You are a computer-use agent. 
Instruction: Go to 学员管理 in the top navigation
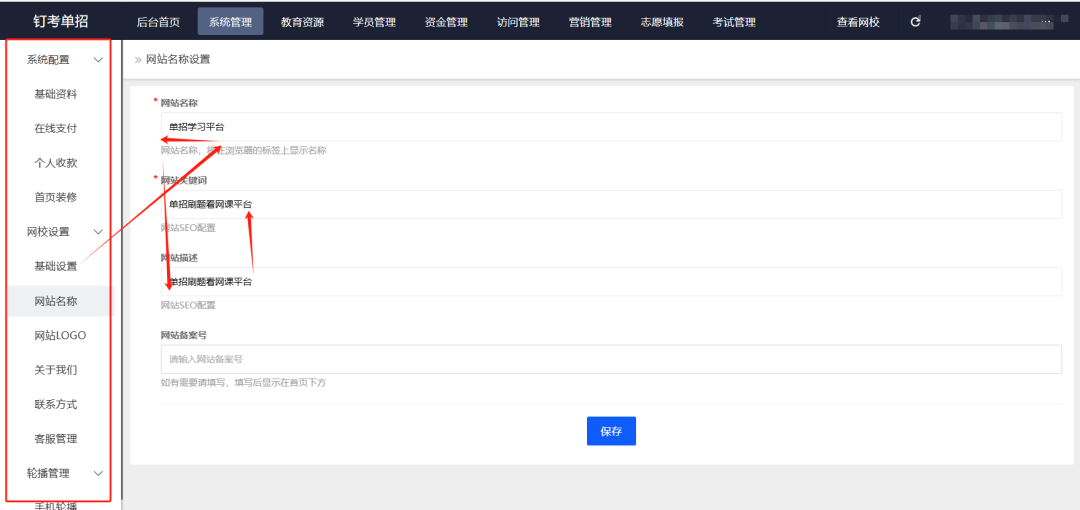(x=374, y=22)
